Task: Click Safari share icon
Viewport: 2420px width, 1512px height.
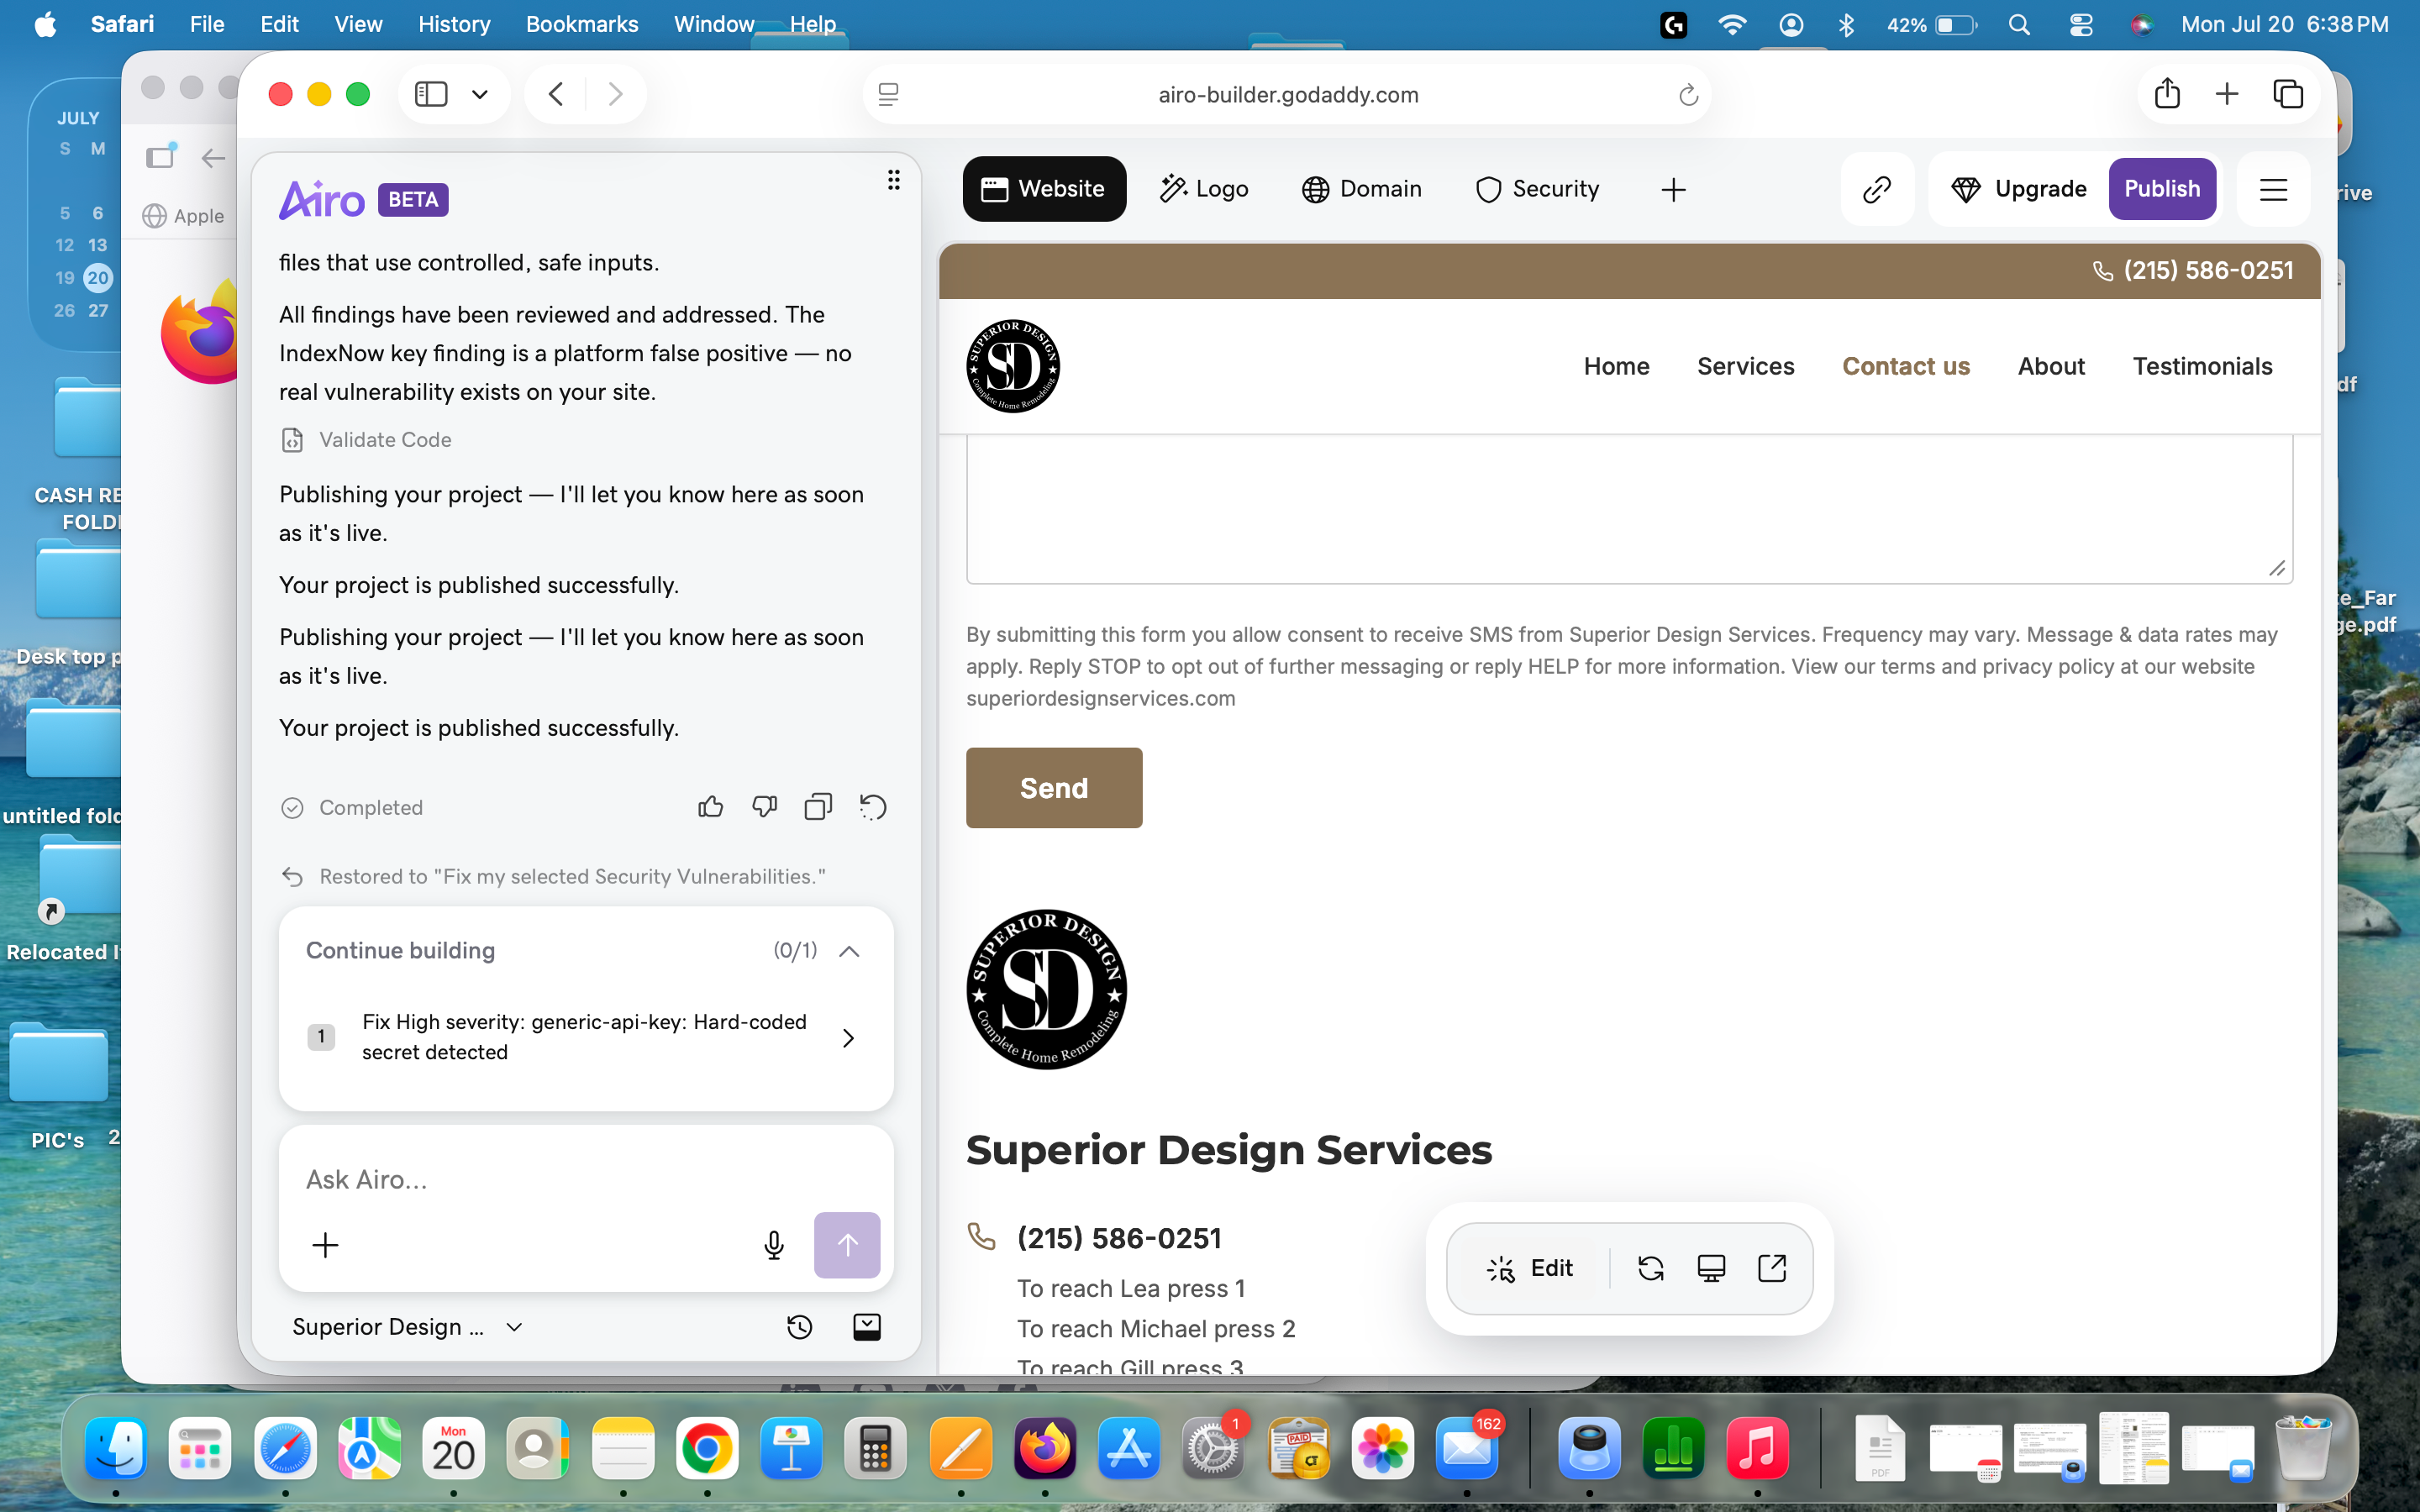Action: [2167, 94]
